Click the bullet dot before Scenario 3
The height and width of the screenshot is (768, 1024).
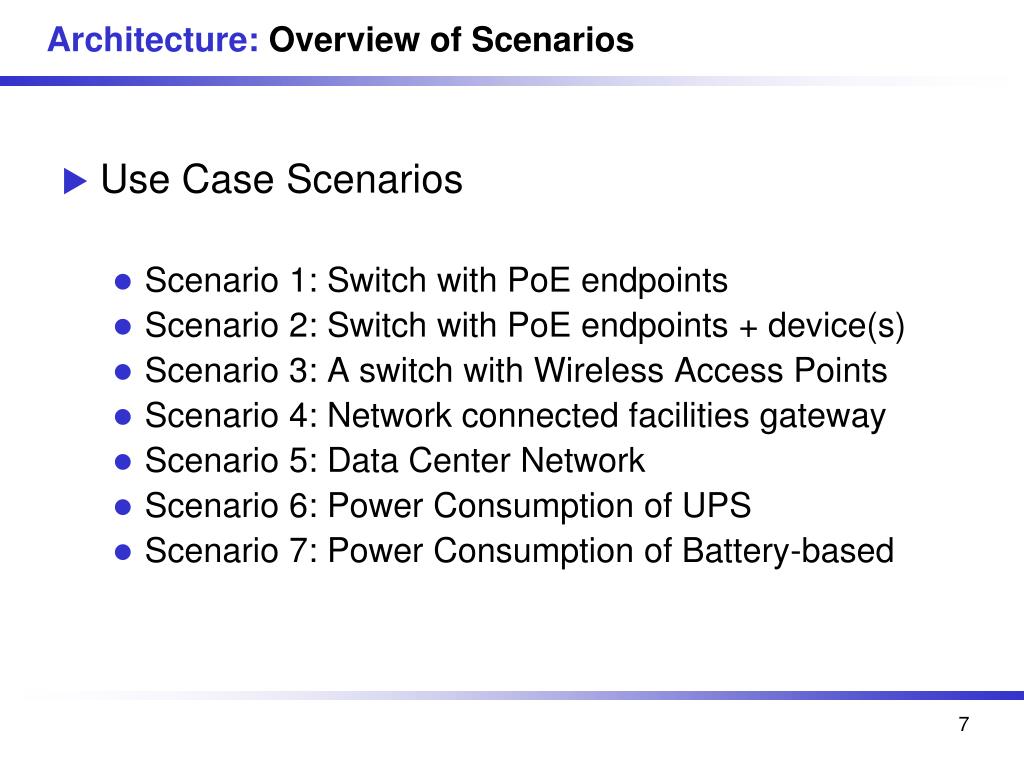[x=123, y=372]
